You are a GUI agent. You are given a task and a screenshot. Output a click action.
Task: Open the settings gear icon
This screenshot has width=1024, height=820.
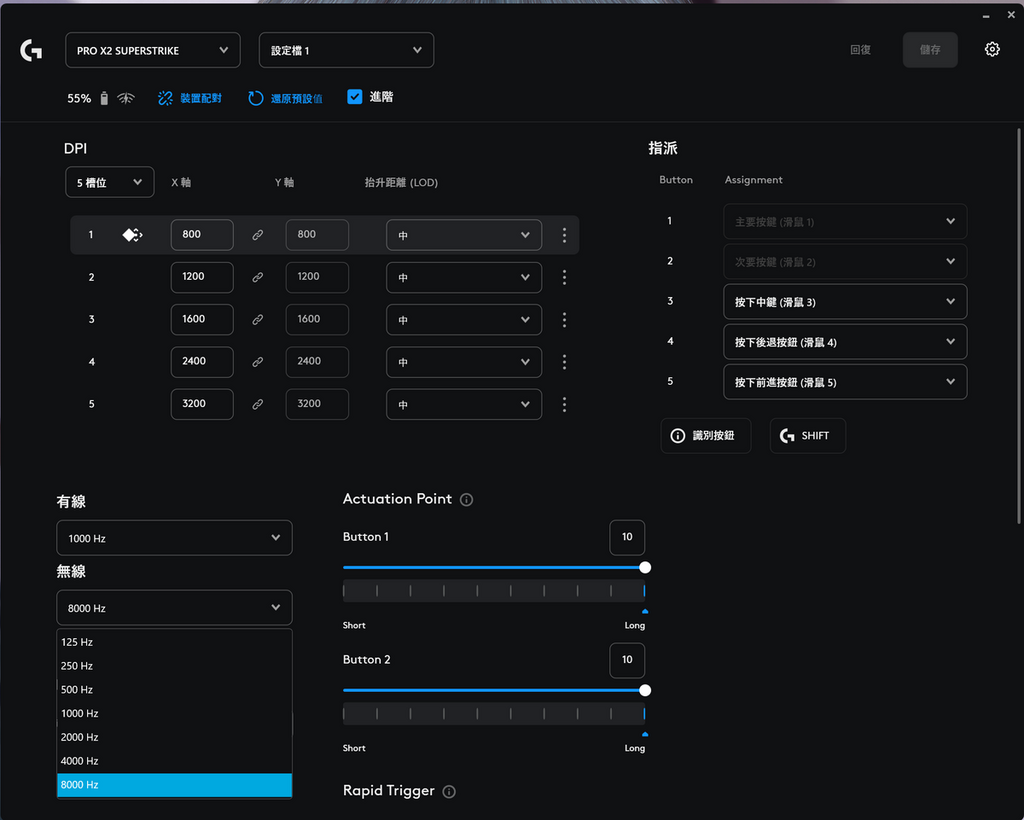pyautogui.click(x=992, y=49)
